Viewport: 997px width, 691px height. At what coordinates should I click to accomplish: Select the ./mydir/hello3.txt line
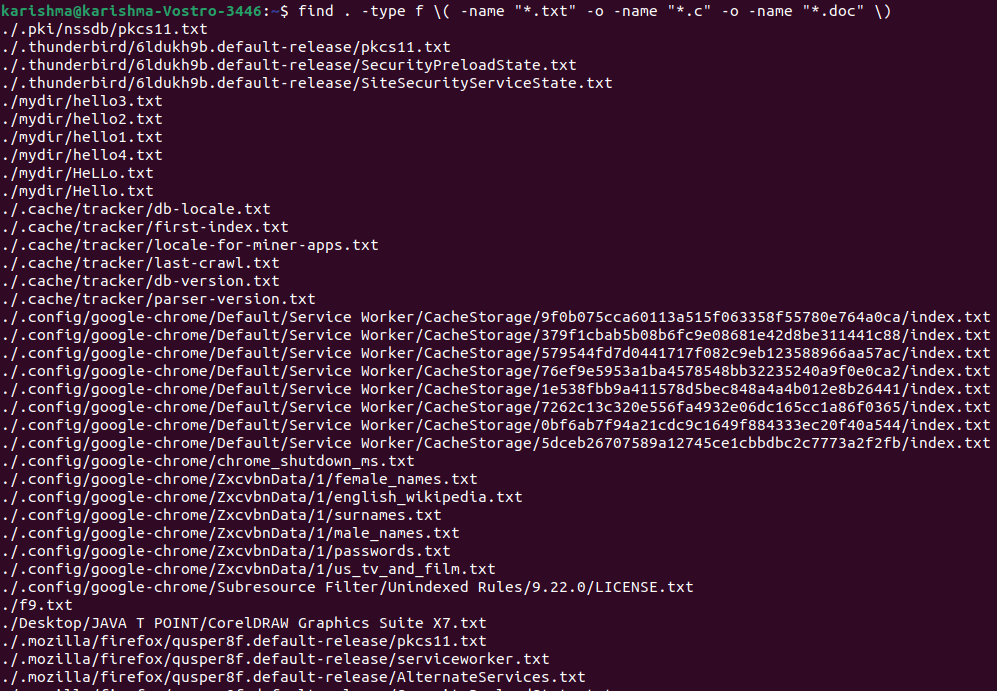tap(81, 101)
